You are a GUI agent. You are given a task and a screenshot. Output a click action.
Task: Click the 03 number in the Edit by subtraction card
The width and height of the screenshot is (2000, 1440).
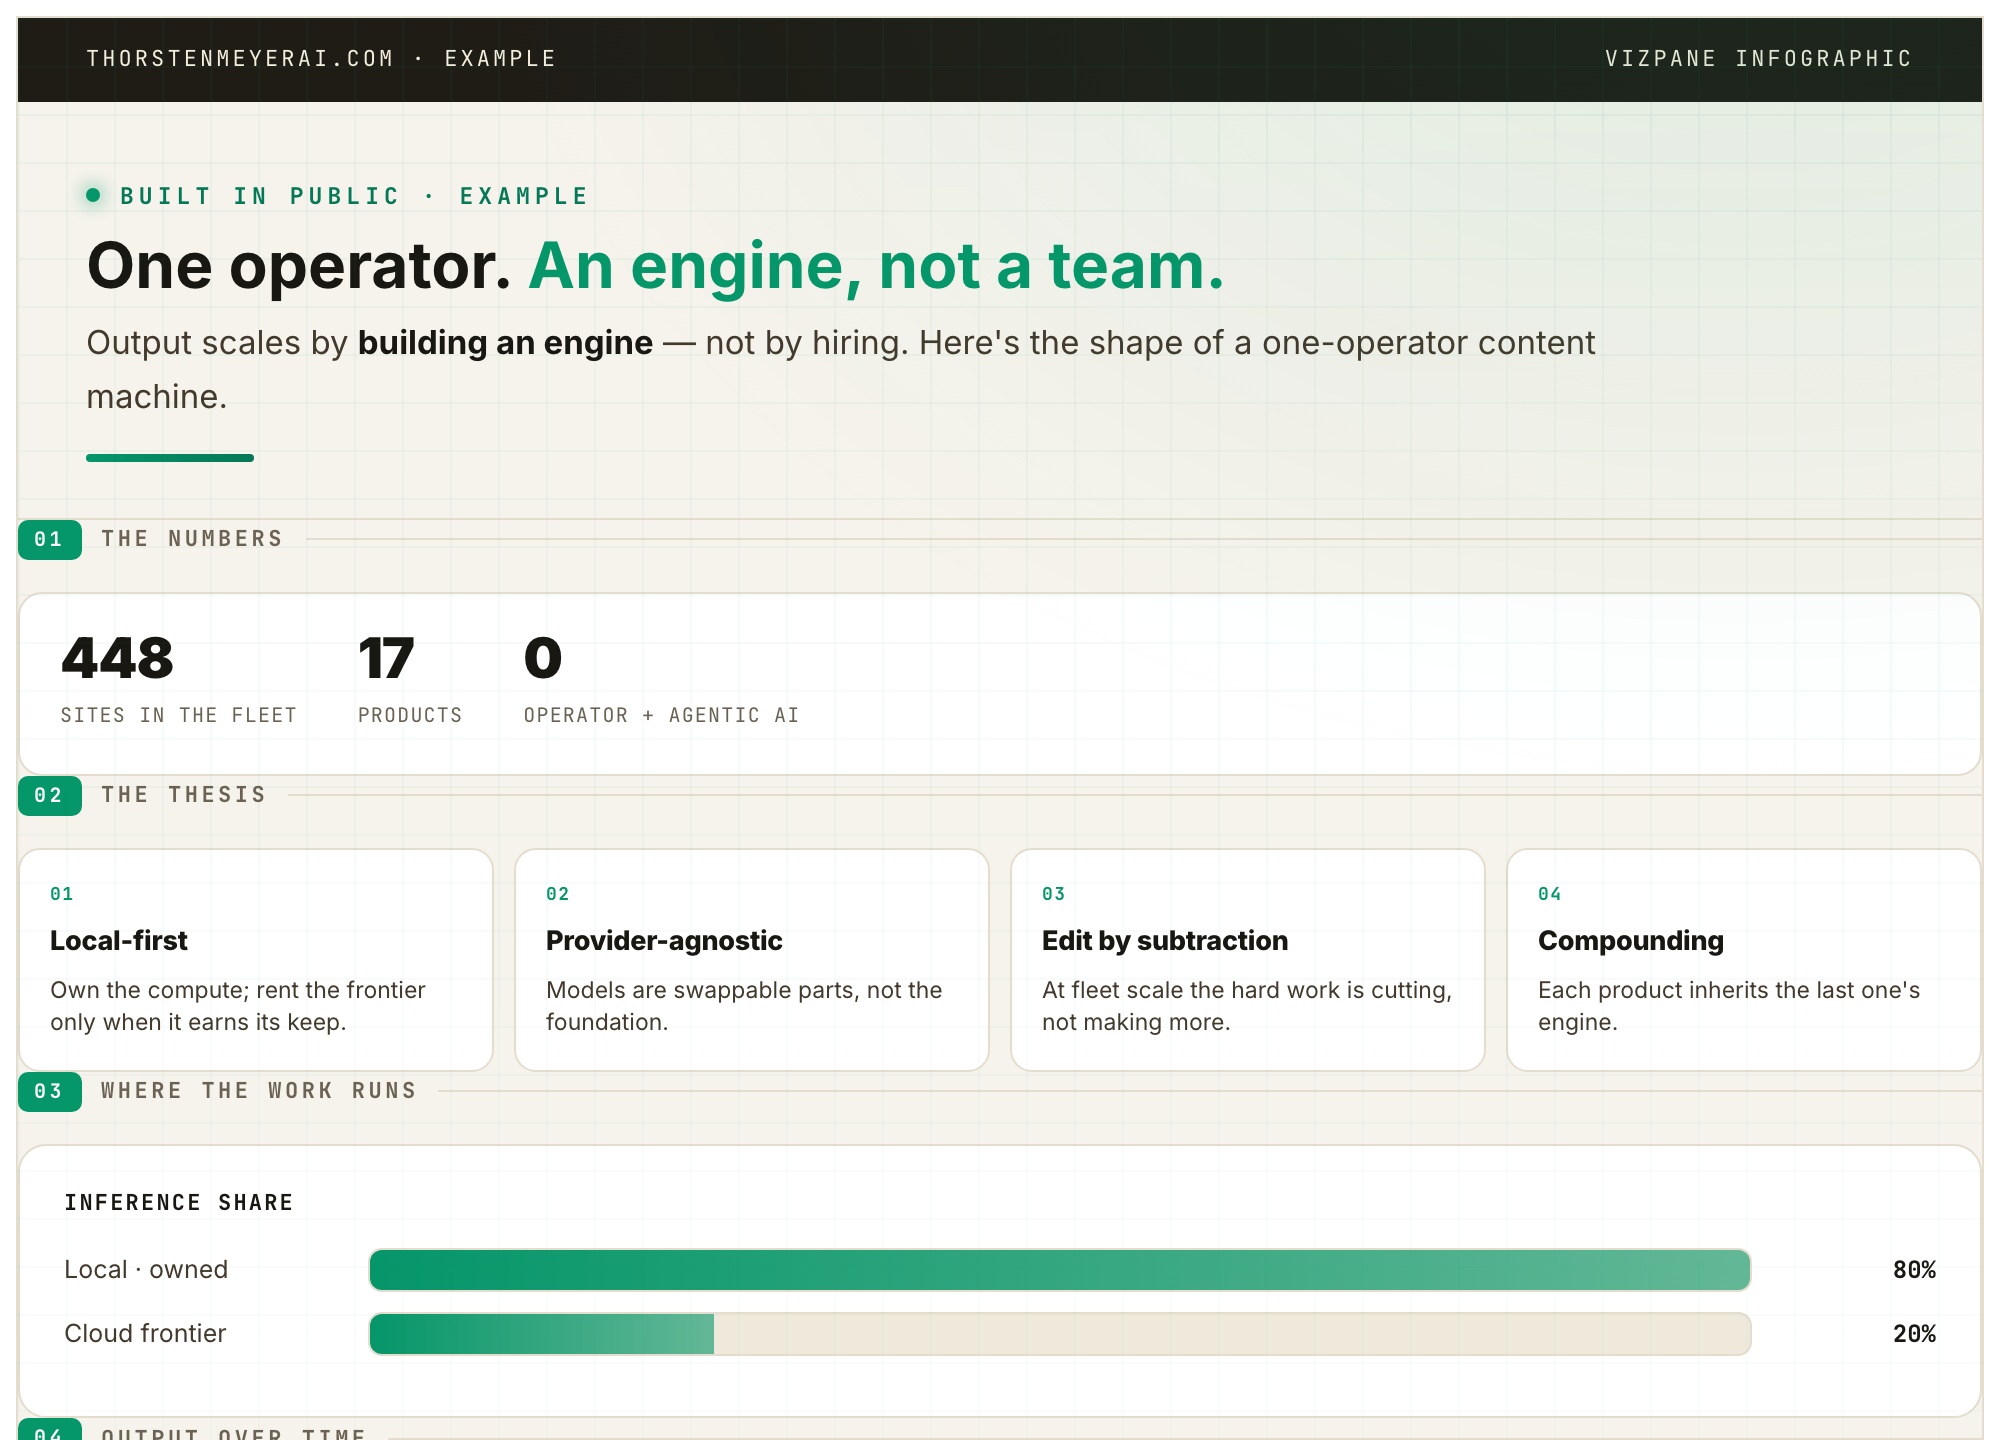[x=1054, y=894]
